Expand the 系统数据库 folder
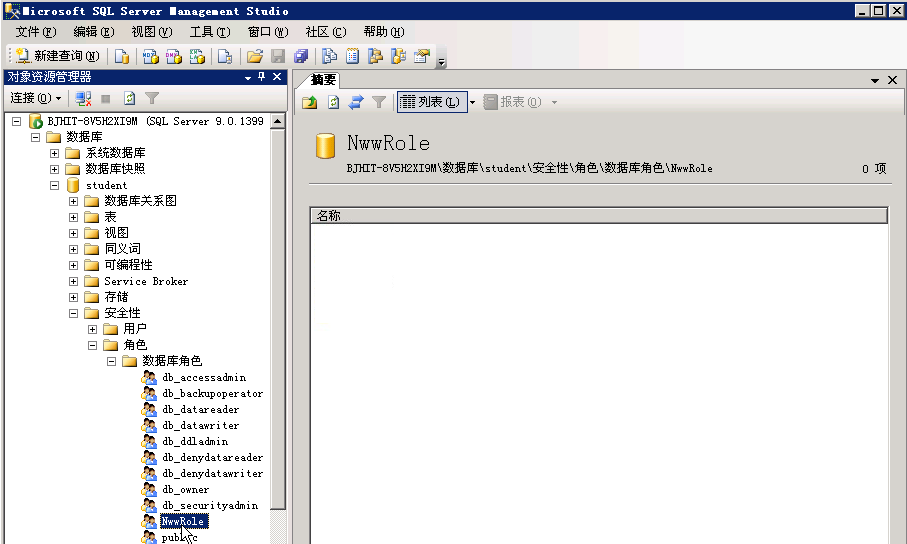Screen dimensions: 907x544 tap(54, 153)
